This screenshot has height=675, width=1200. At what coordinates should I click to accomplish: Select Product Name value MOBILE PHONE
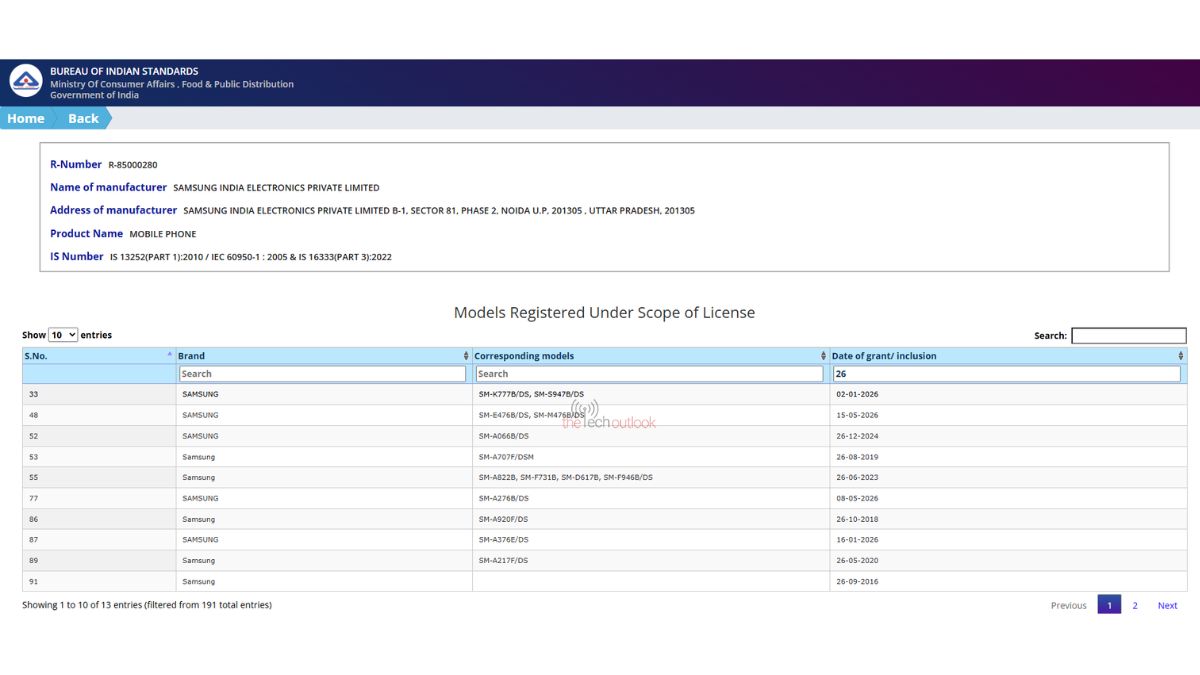(x=163, y=234)
